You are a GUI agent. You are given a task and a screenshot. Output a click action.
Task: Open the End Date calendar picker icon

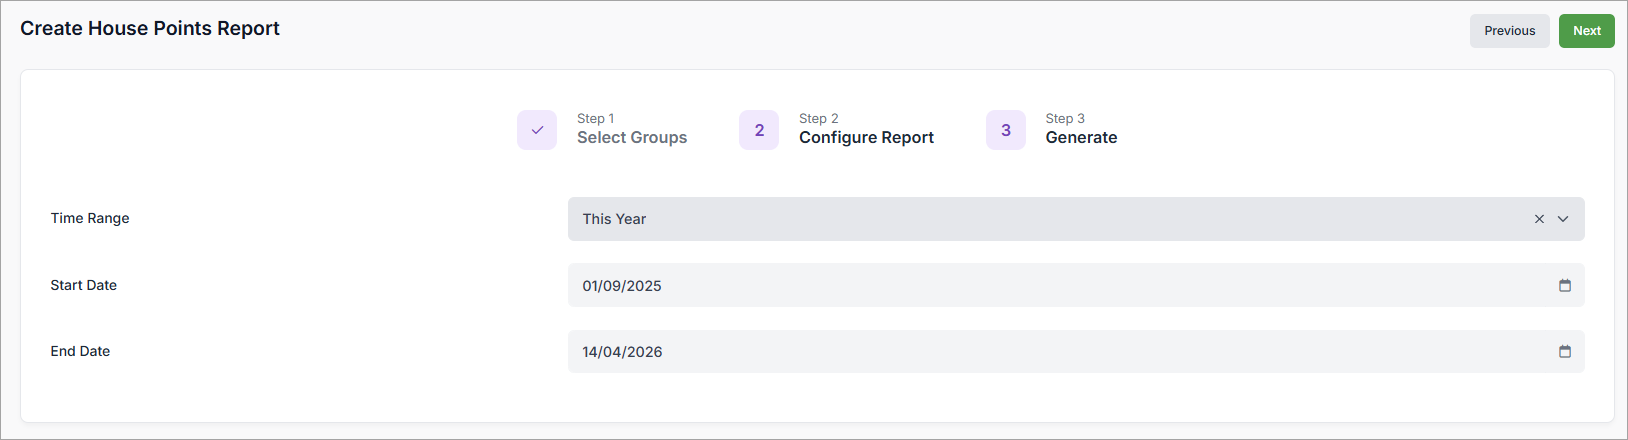tap(1565, 352)
